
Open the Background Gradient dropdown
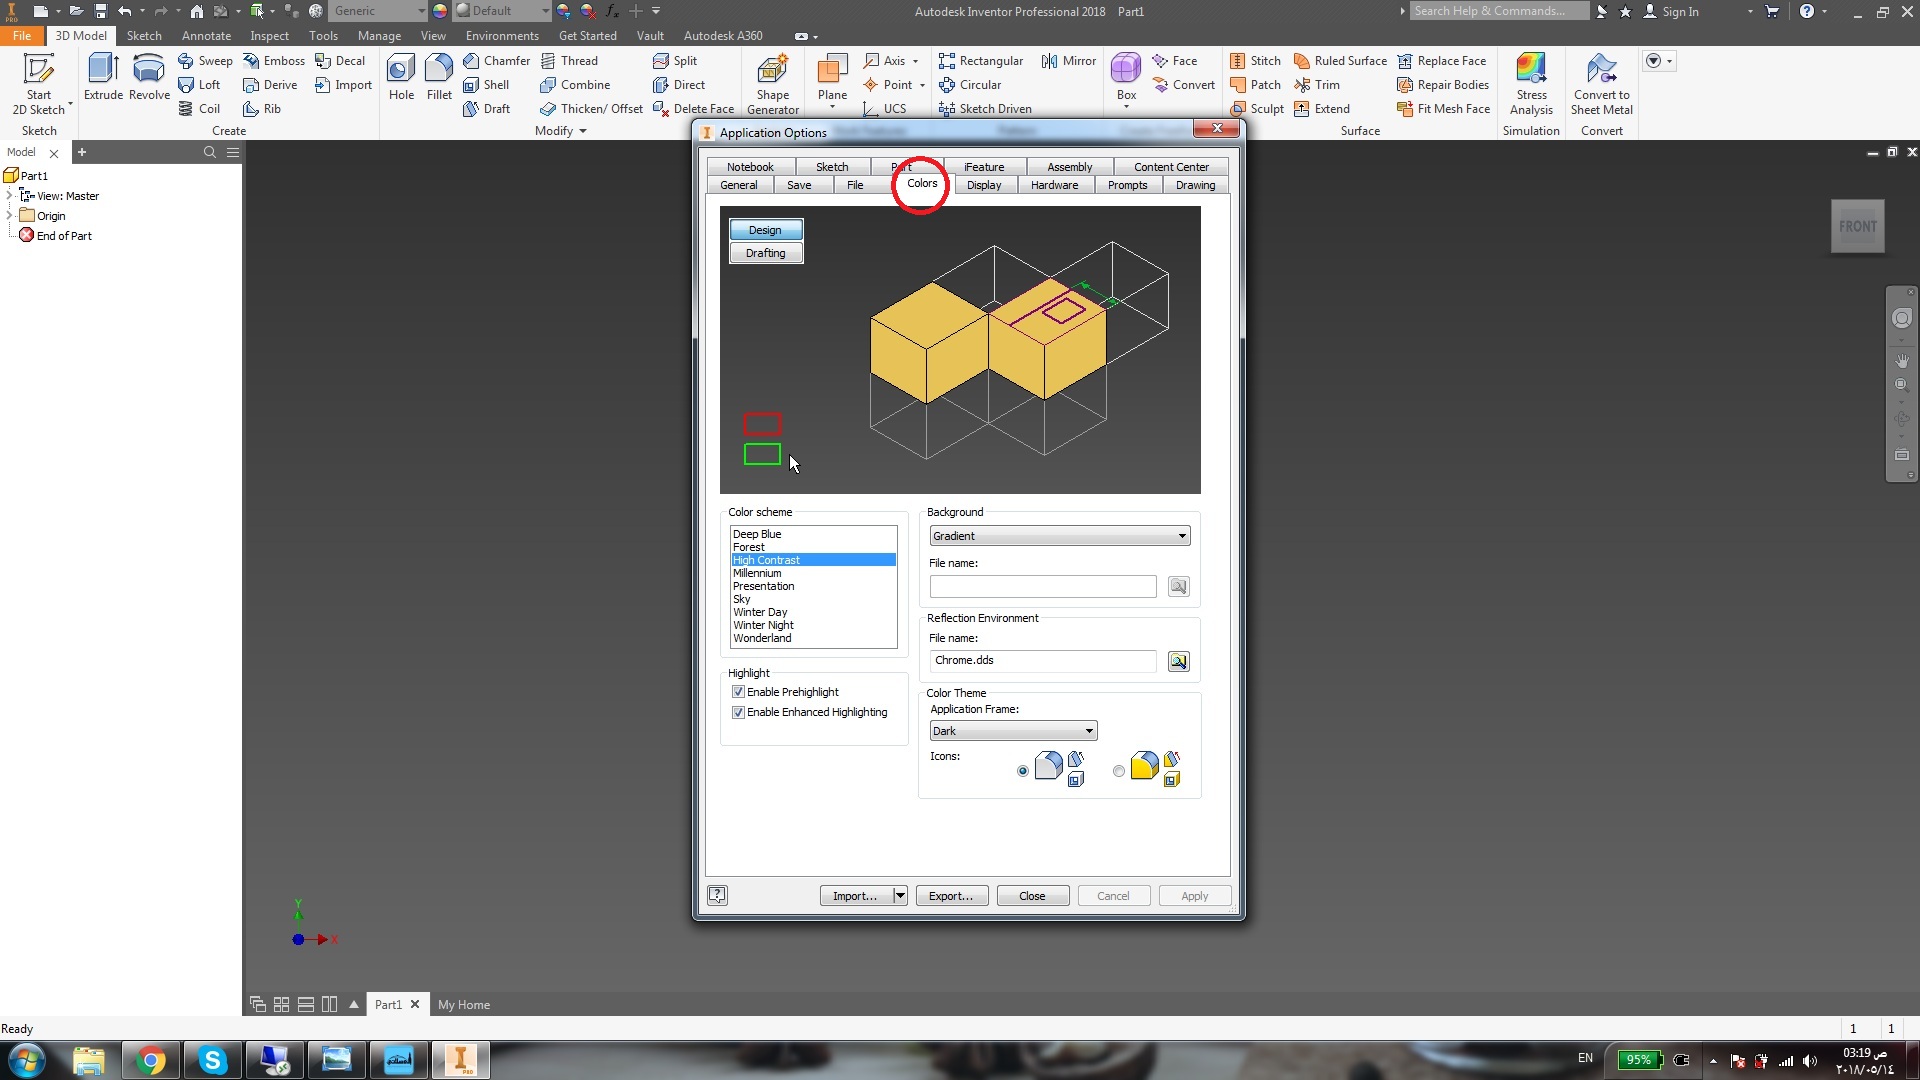(1059, 536)
